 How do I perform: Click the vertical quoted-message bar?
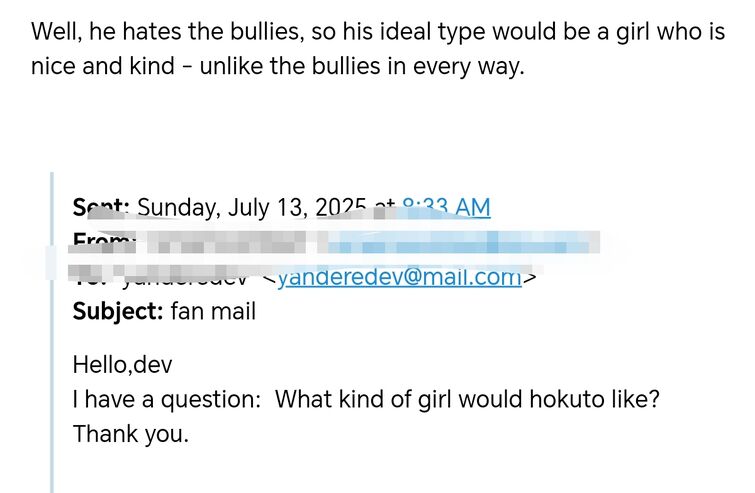tap(52, 332)
